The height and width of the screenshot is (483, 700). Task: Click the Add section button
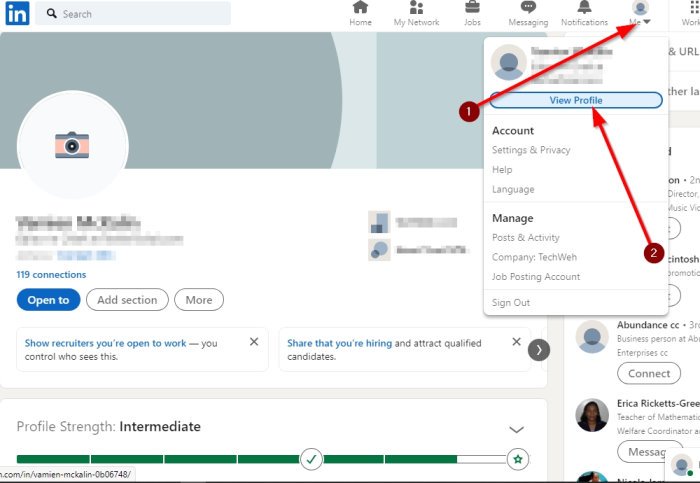pyautogui.click(x=127, y=300)
